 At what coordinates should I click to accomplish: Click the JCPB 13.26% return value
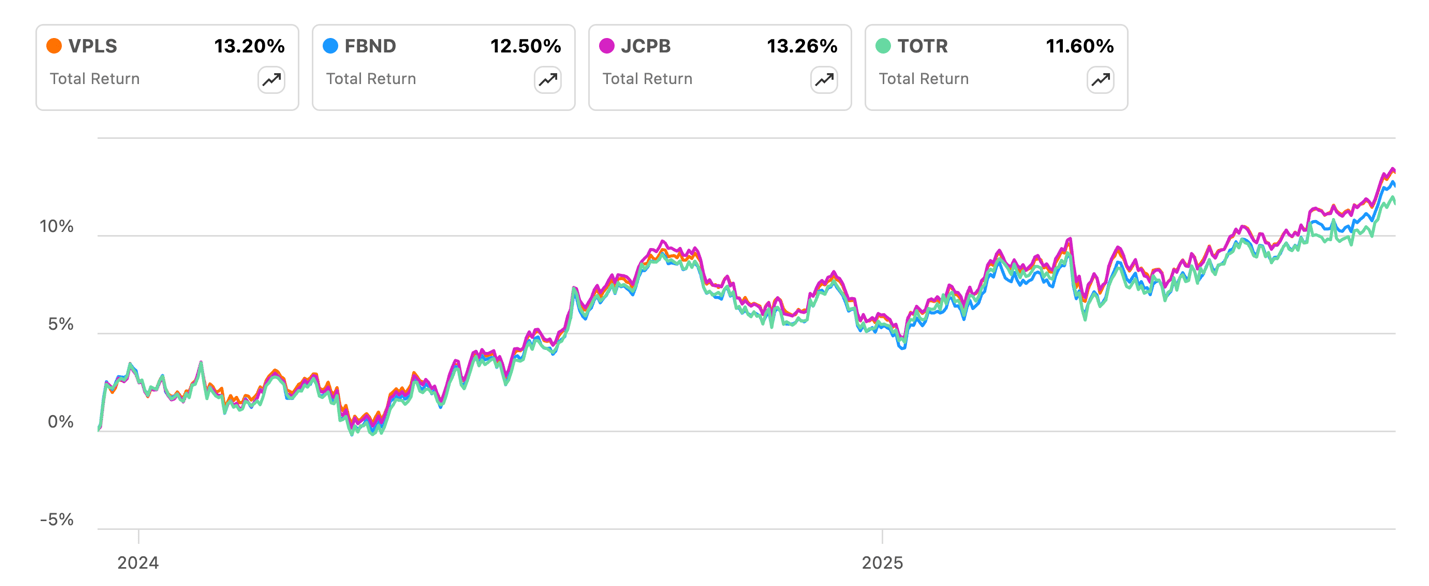802,46
